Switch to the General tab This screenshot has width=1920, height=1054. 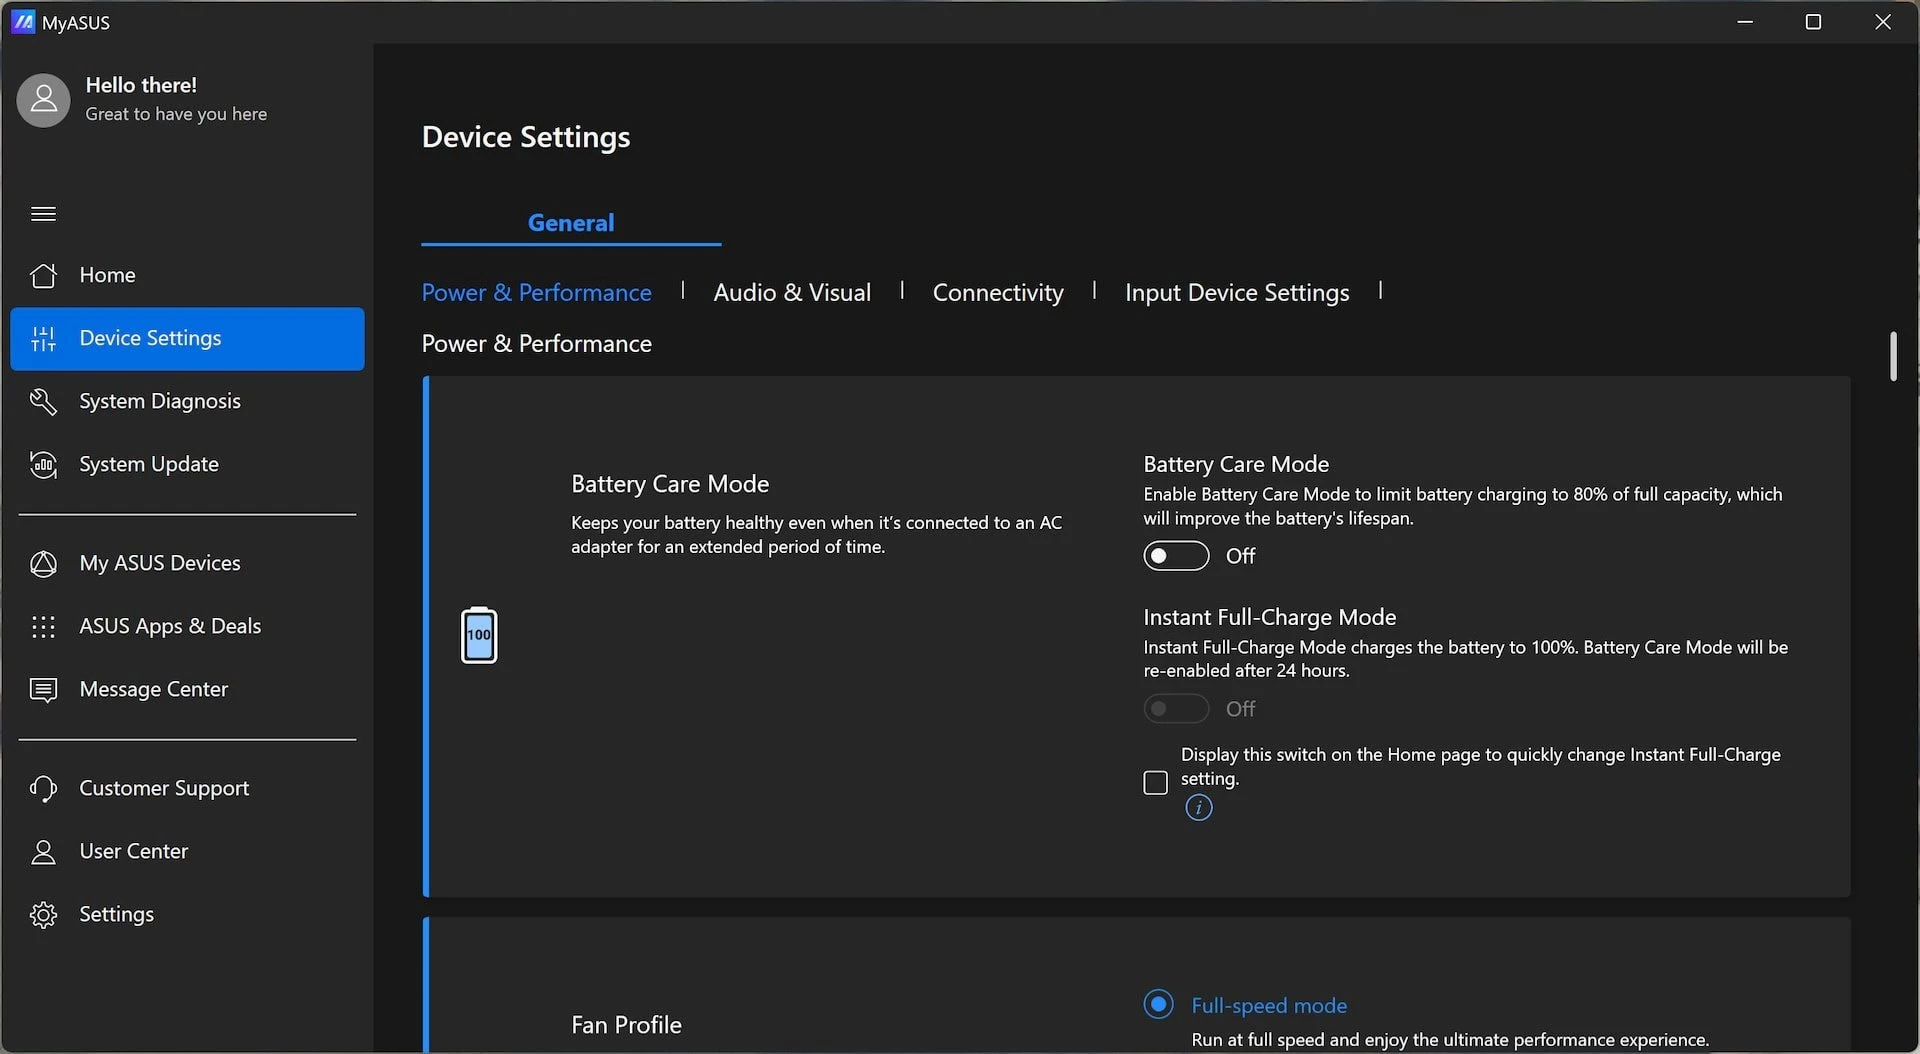click(x=571, y=223)
